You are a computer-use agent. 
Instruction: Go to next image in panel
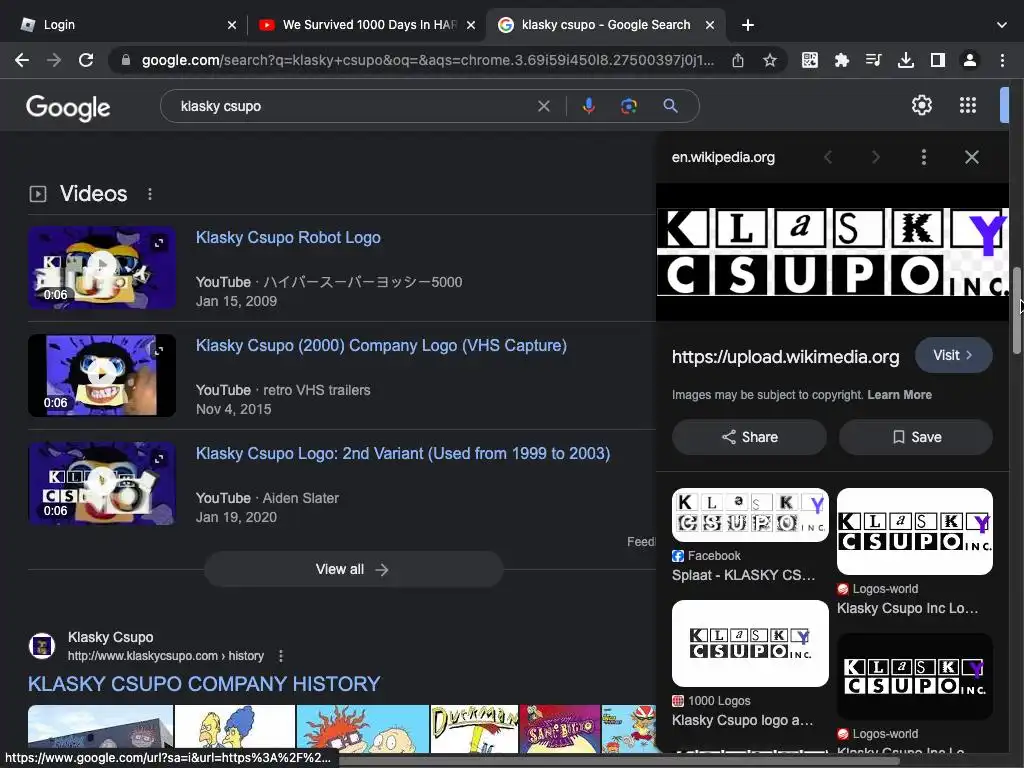click(x=876, y=157)
